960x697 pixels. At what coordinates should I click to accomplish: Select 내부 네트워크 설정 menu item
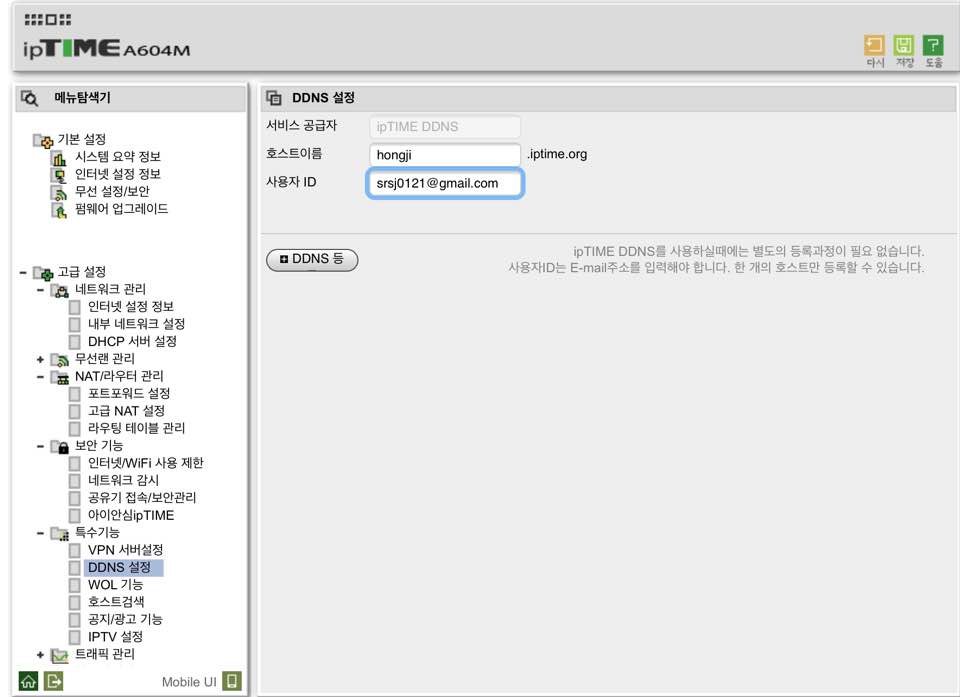point(136,324)
